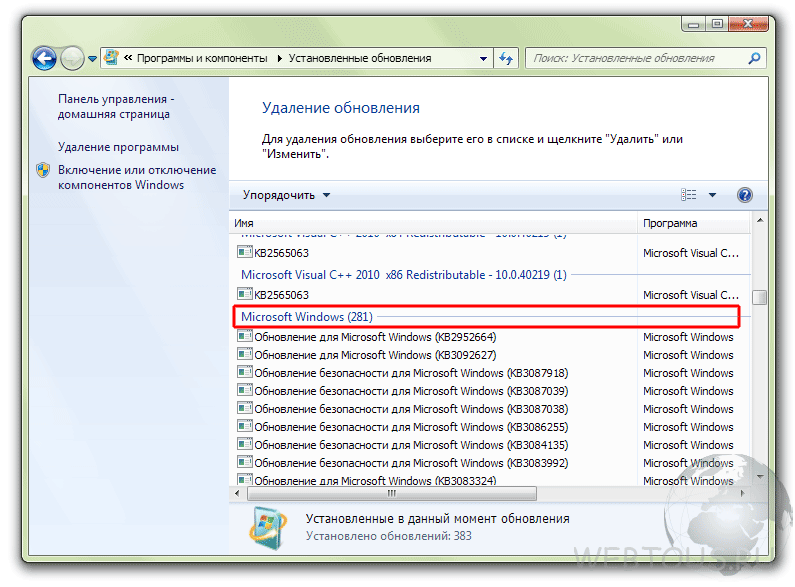This screenshot has height=587, width=795.
Task: Open Help with the question mark icon
Action: [744, 195]
